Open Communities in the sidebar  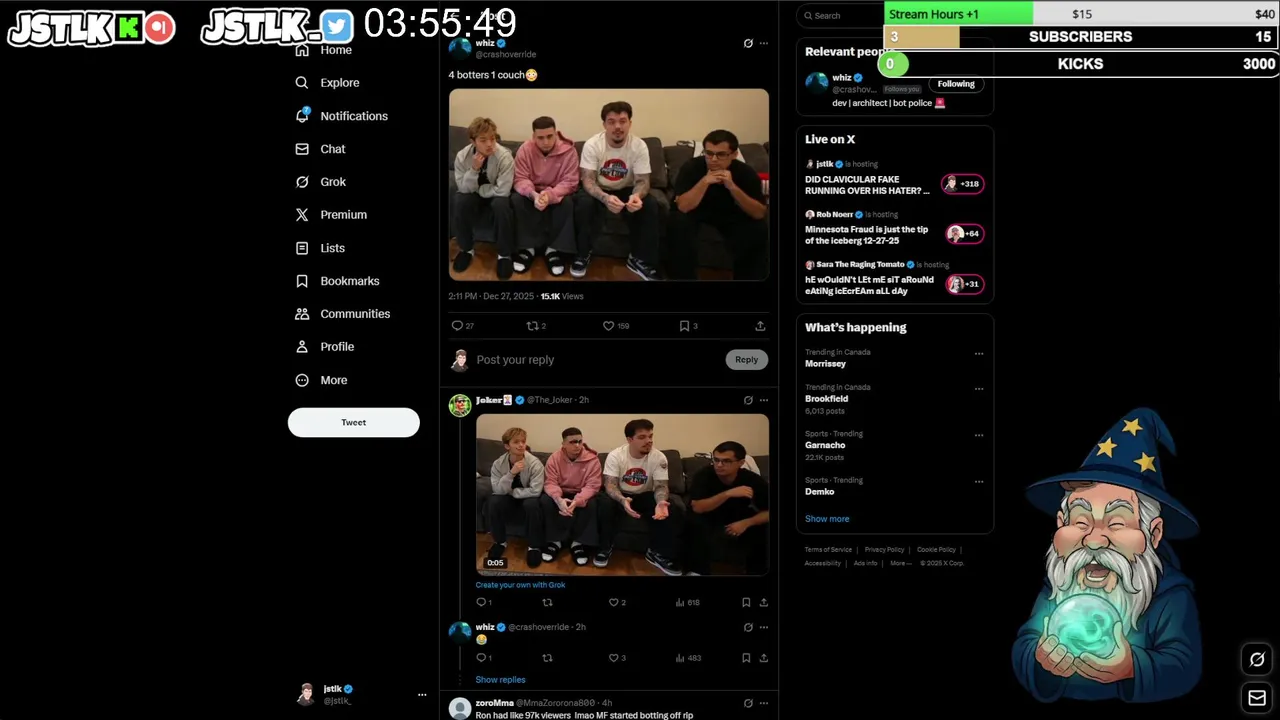pos(342,314)
